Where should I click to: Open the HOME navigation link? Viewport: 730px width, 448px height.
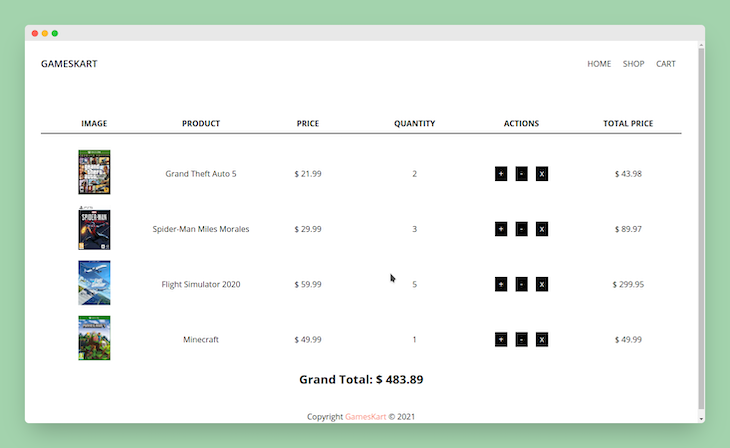tap(599, 64)
